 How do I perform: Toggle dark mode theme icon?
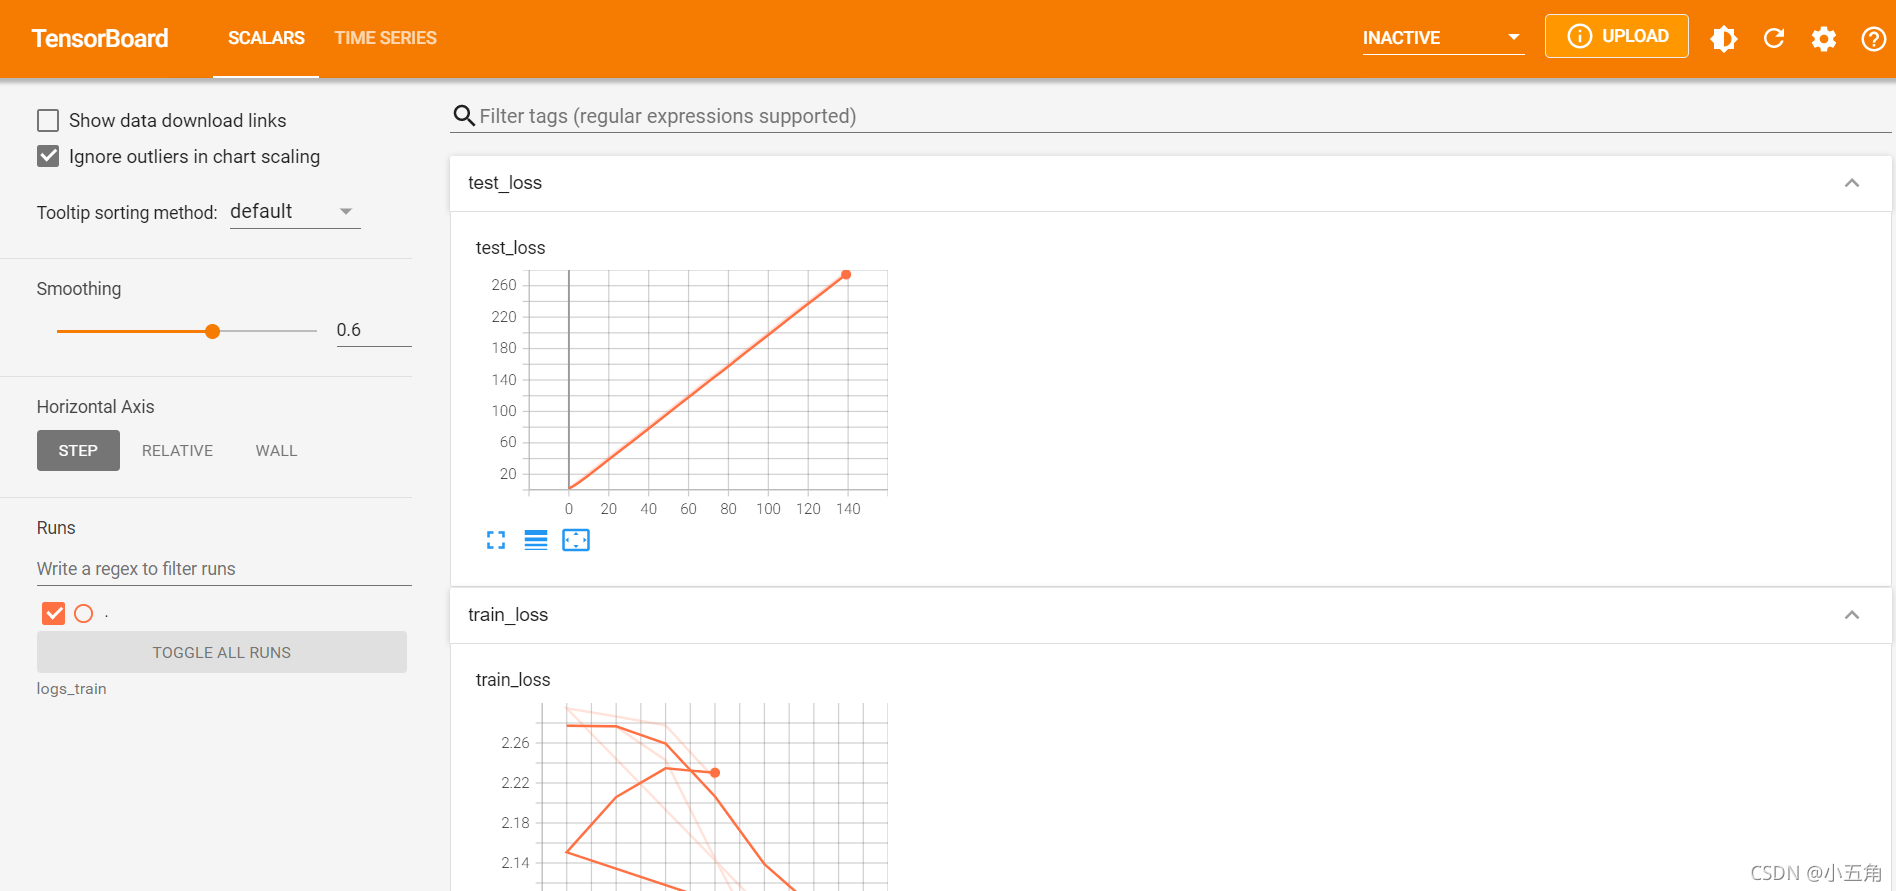[1724, 38]
